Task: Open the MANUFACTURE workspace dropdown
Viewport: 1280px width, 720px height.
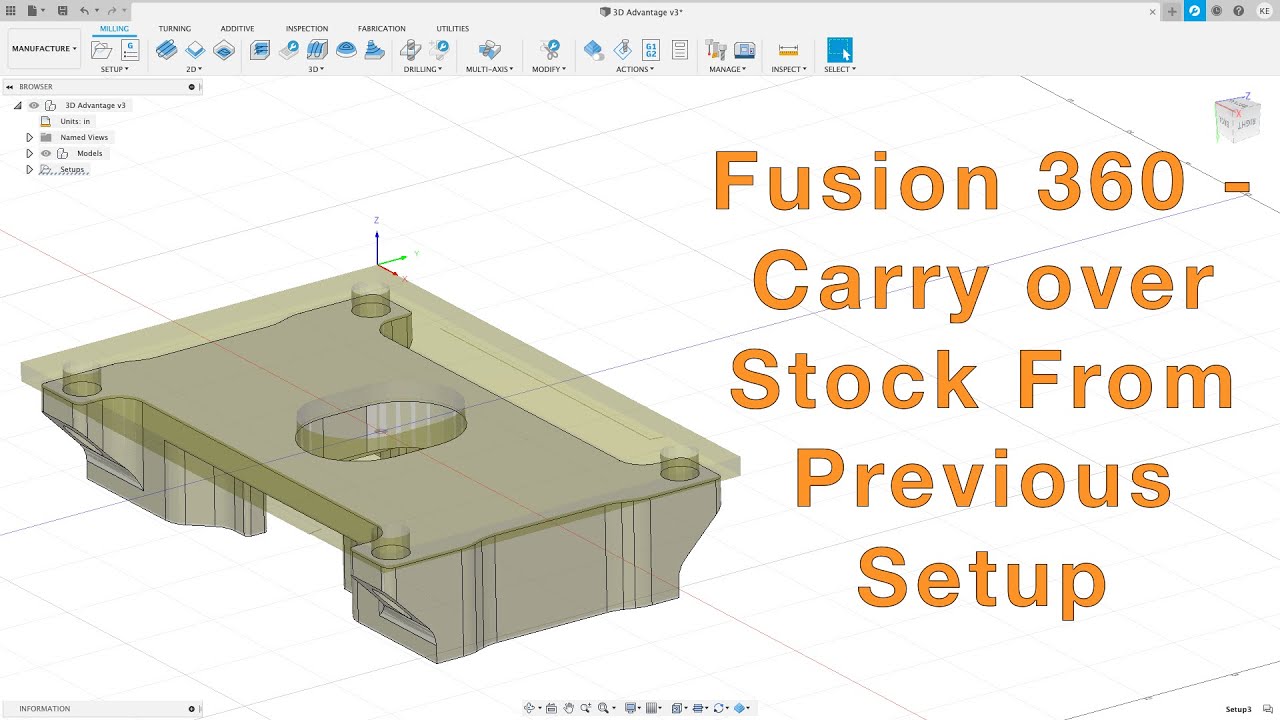Action: point(44,48)
